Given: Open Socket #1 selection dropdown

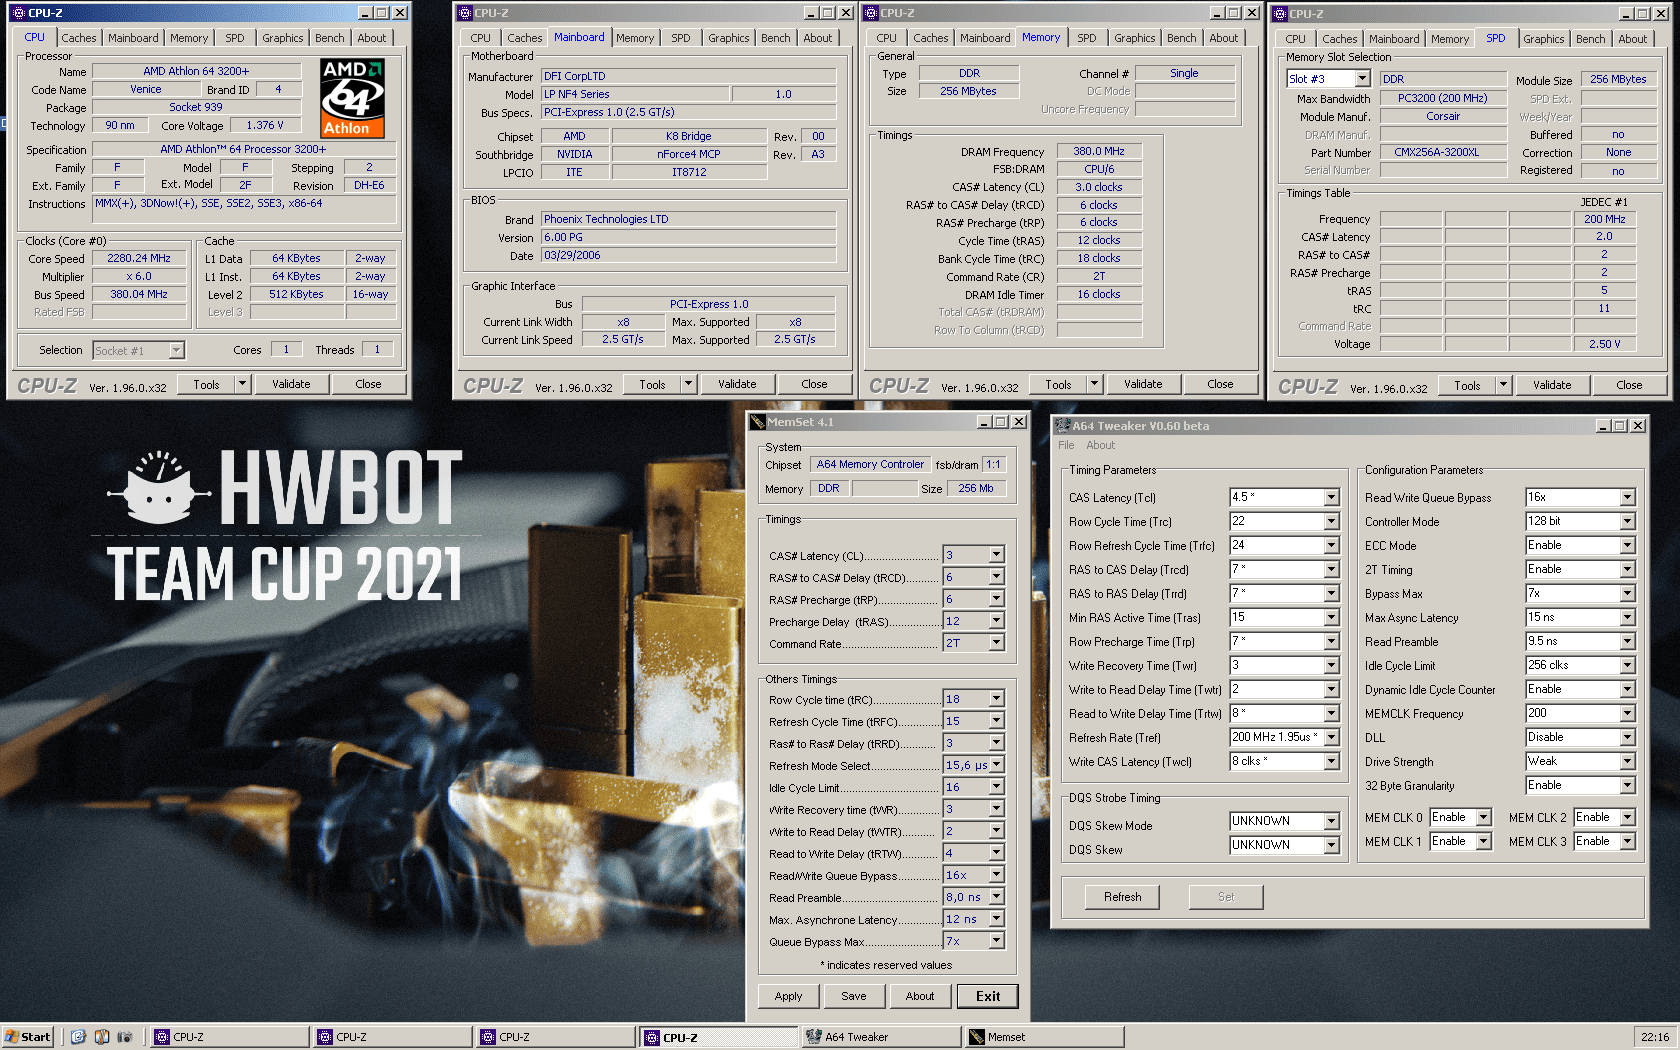Looking at the screenshot, I should (176, 351).
